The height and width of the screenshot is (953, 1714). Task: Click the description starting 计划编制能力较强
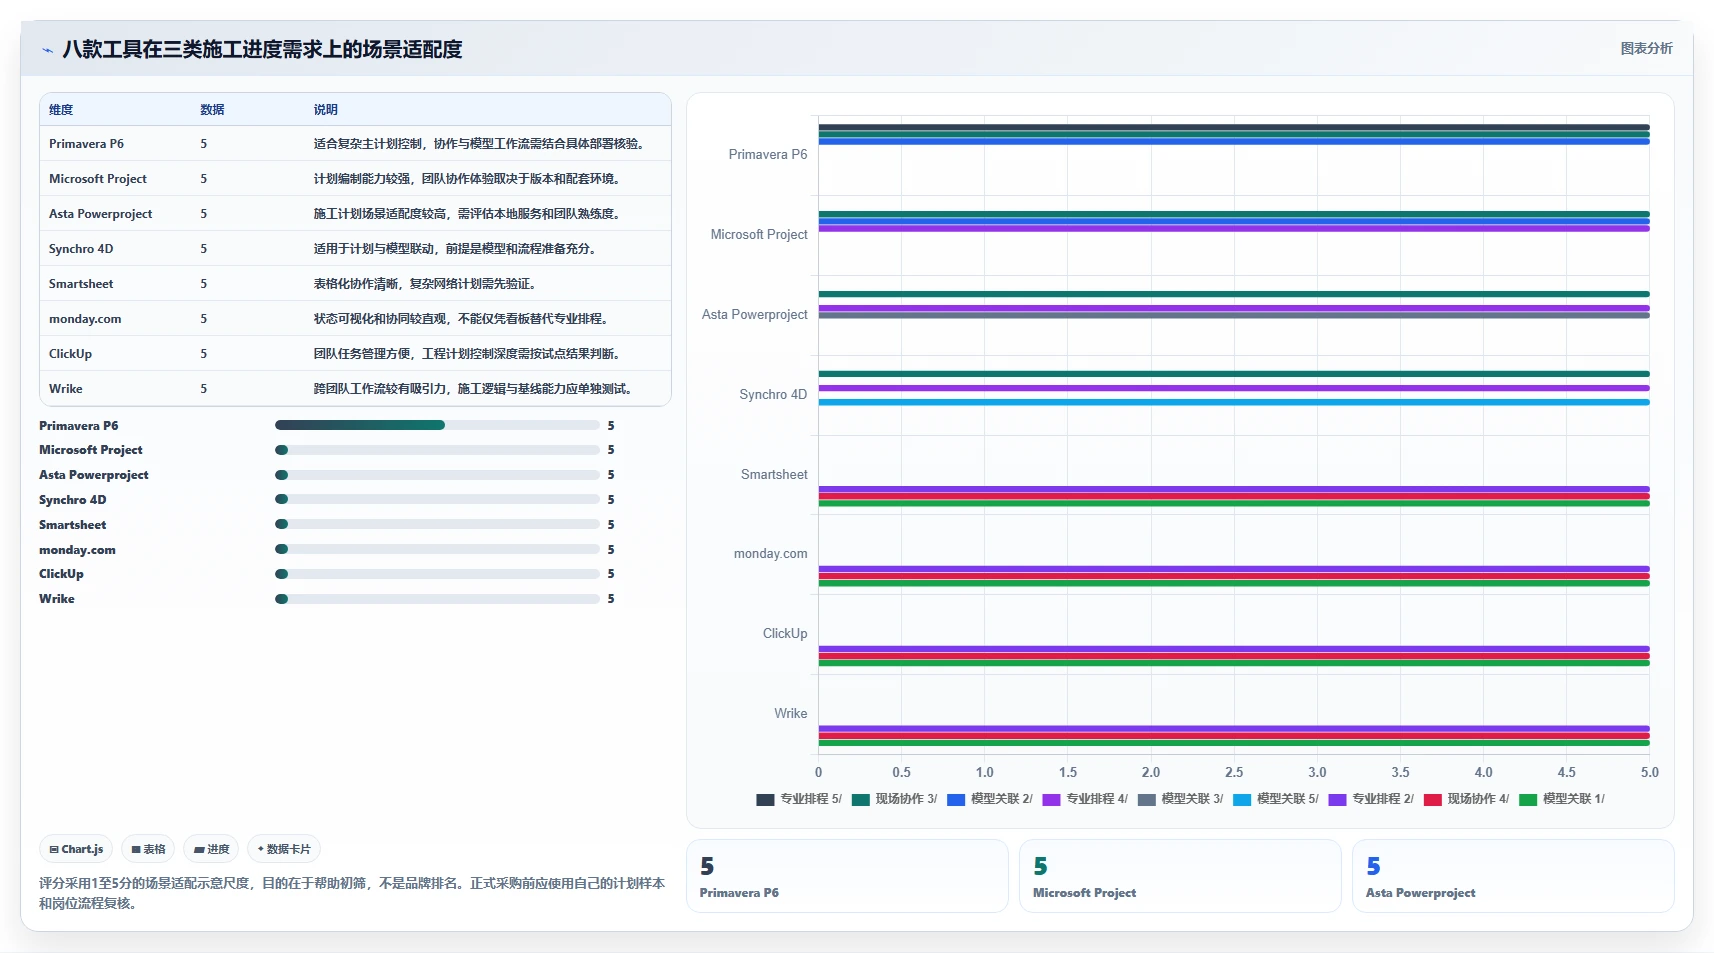468,179
